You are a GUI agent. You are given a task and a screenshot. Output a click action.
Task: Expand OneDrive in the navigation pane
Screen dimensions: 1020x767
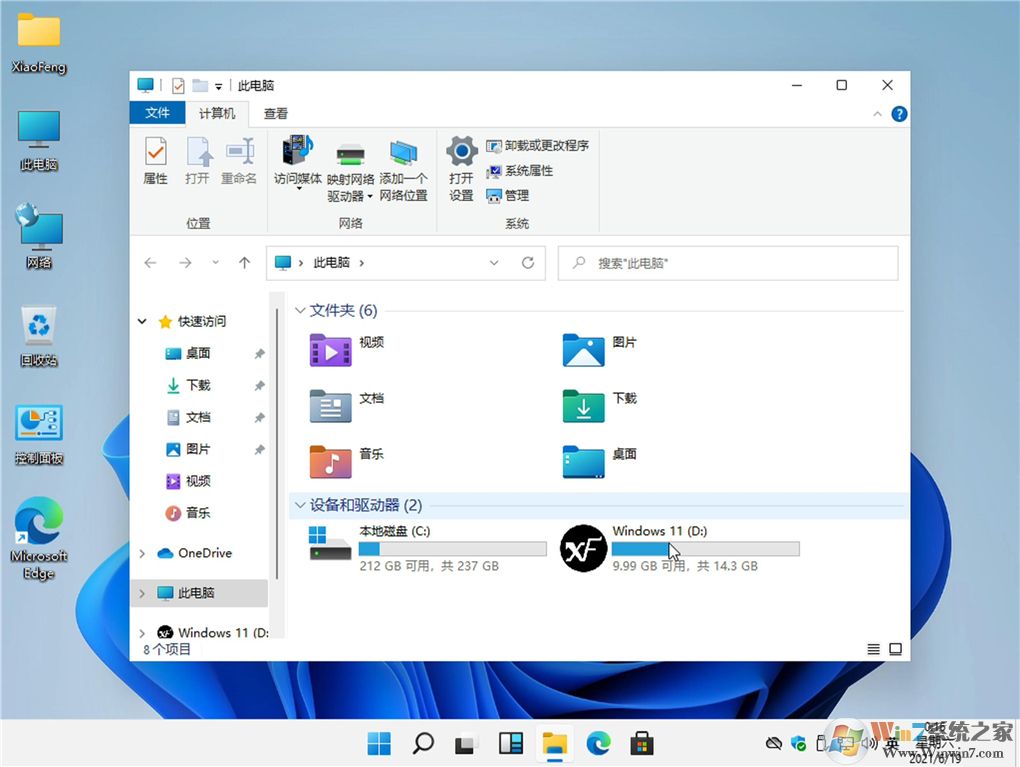point(141,553)
